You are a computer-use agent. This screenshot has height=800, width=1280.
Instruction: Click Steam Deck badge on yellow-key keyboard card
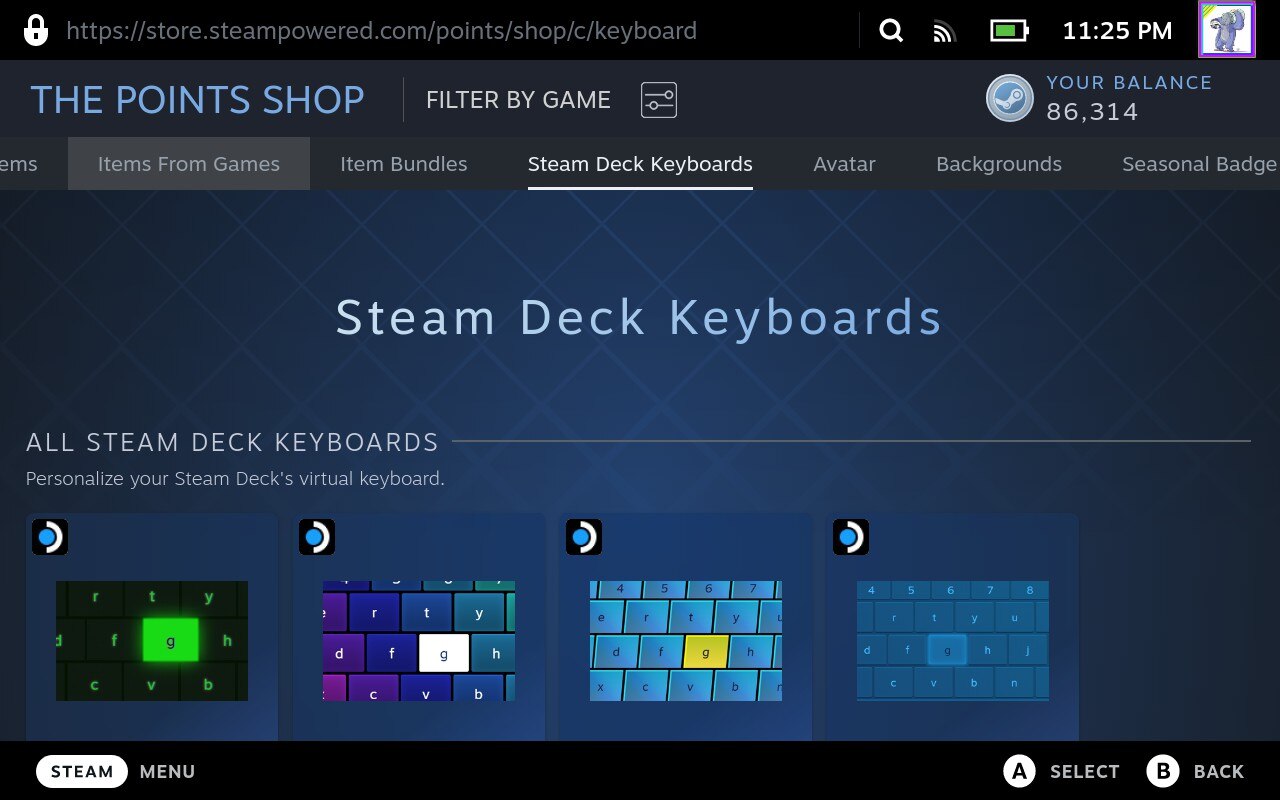point(583,537)
